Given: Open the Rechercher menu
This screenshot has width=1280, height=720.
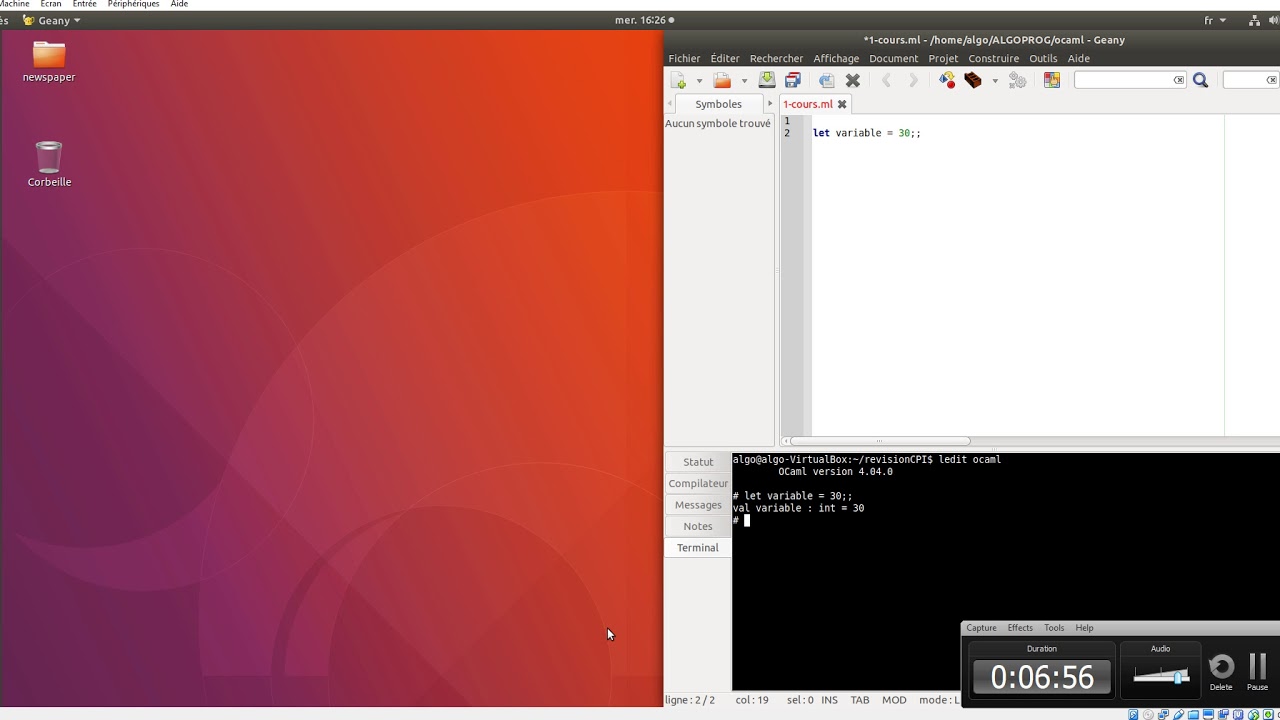Looking at the screenshot, I should pyautogui.click(x=776, y=59).
